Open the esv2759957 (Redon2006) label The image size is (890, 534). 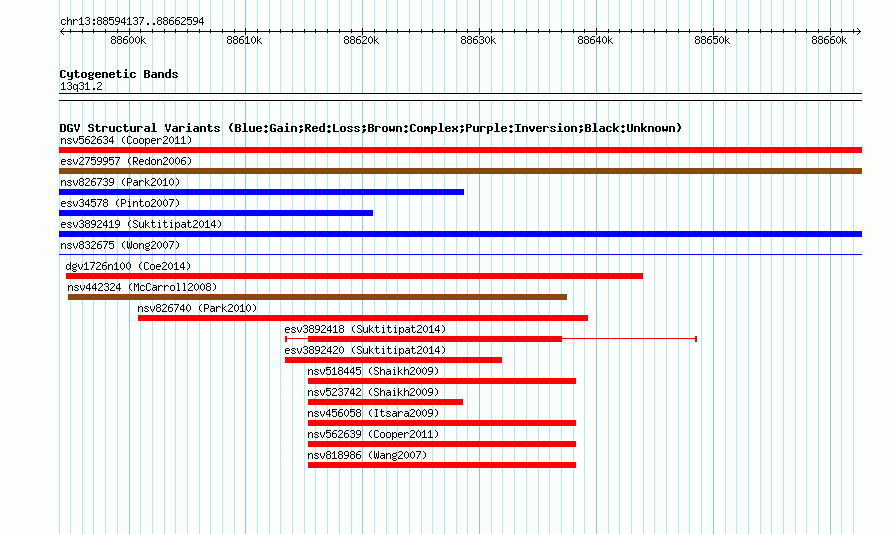point(126,161)
